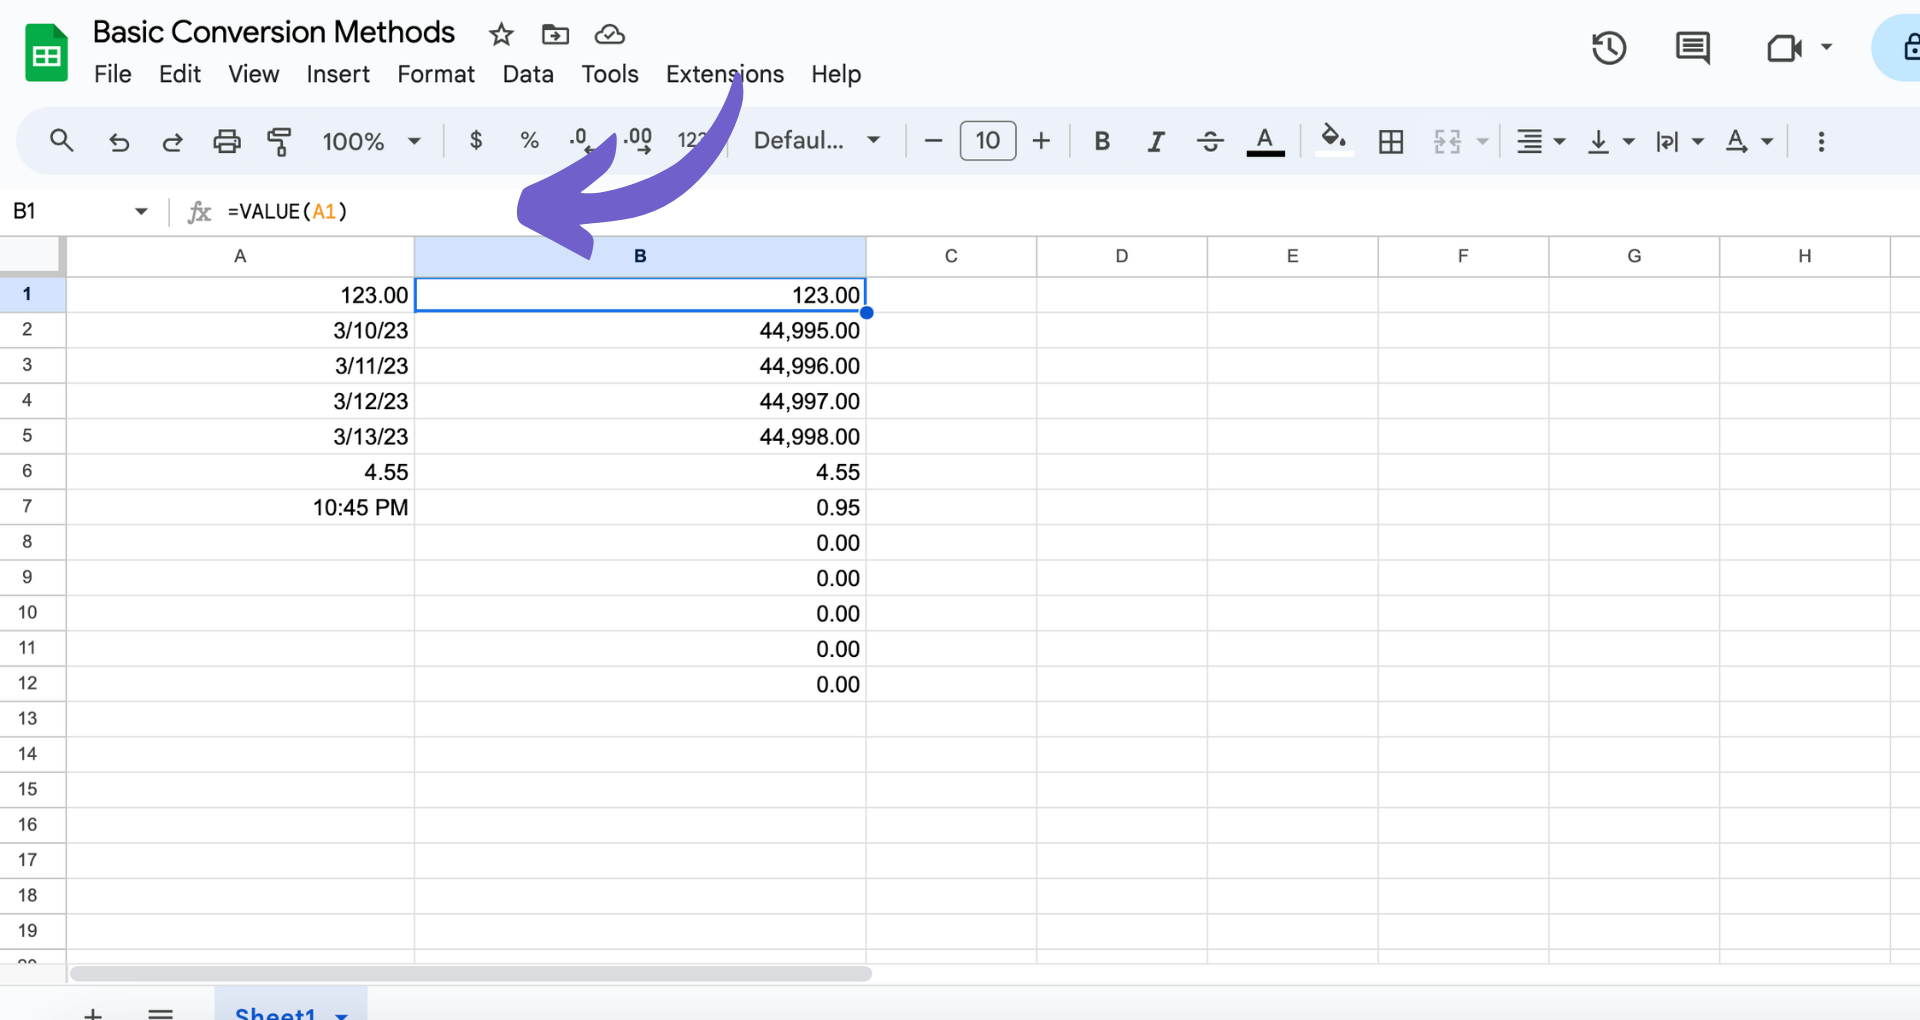Open horizontal align dropdown
1920x1020 pixels.
tap(1540, 141)
